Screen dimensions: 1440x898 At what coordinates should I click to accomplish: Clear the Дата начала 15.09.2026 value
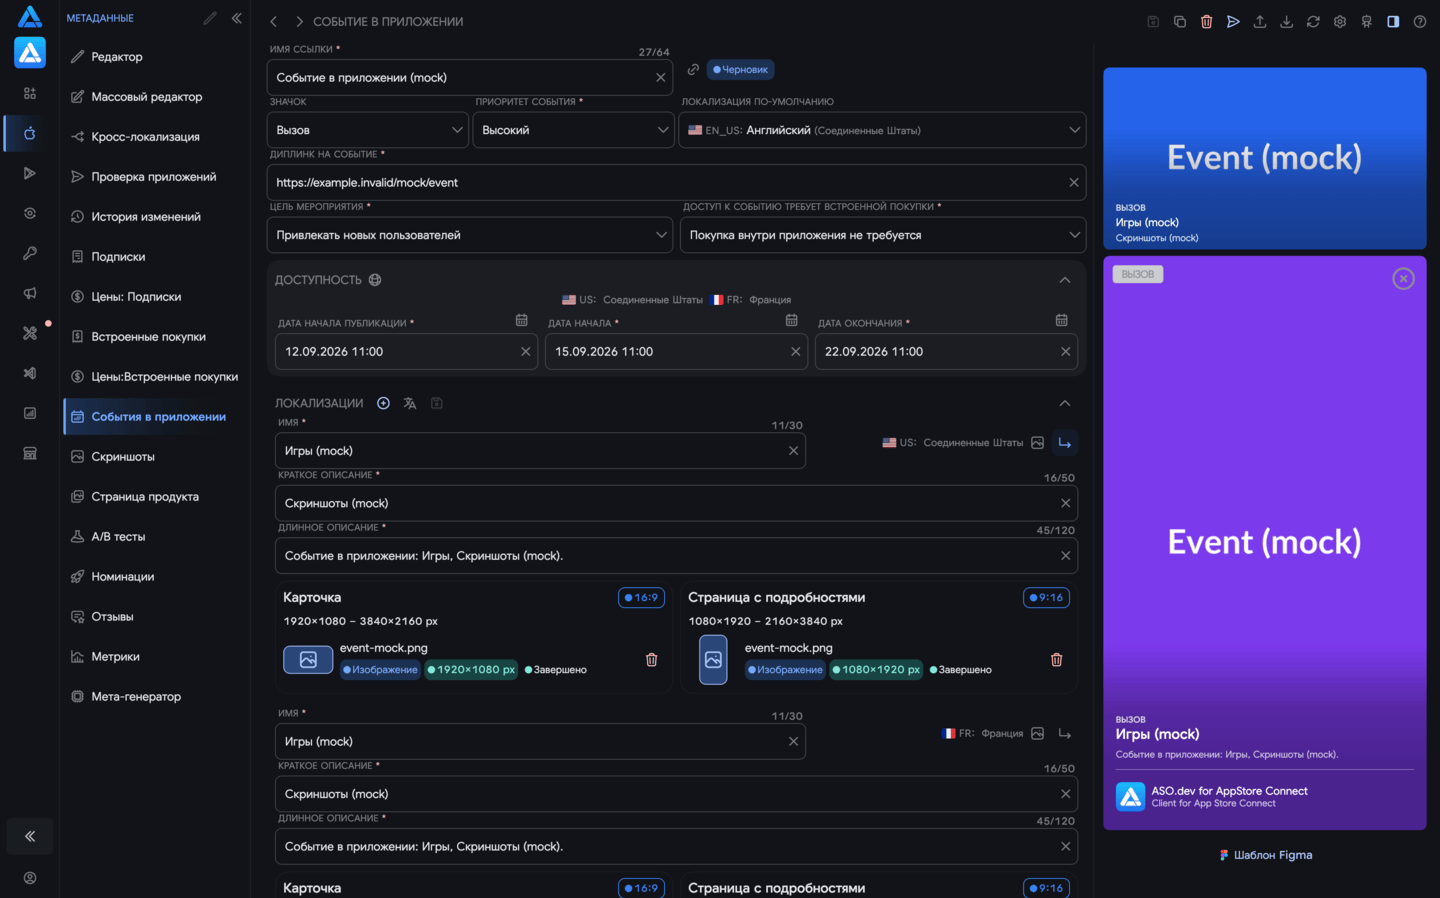796,352
